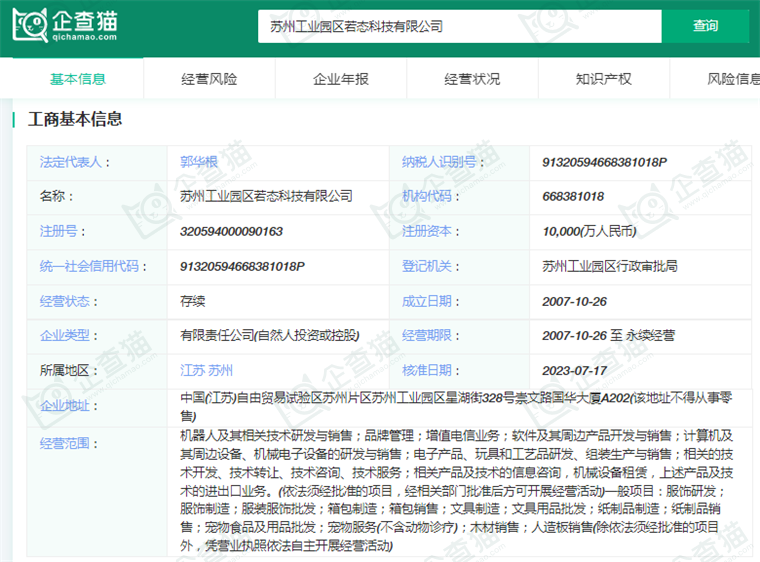760x562 pixels.
Task: Click the 江苏 苏州 region link
Action: [x=206, y=370]
